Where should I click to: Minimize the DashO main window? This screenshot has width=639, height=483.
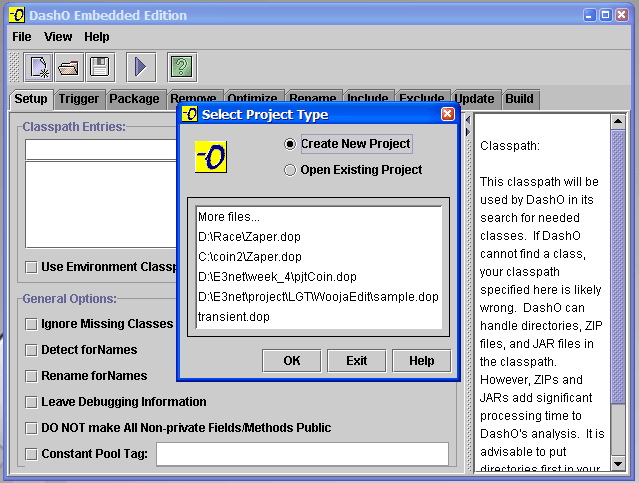[x=589, y=15]
